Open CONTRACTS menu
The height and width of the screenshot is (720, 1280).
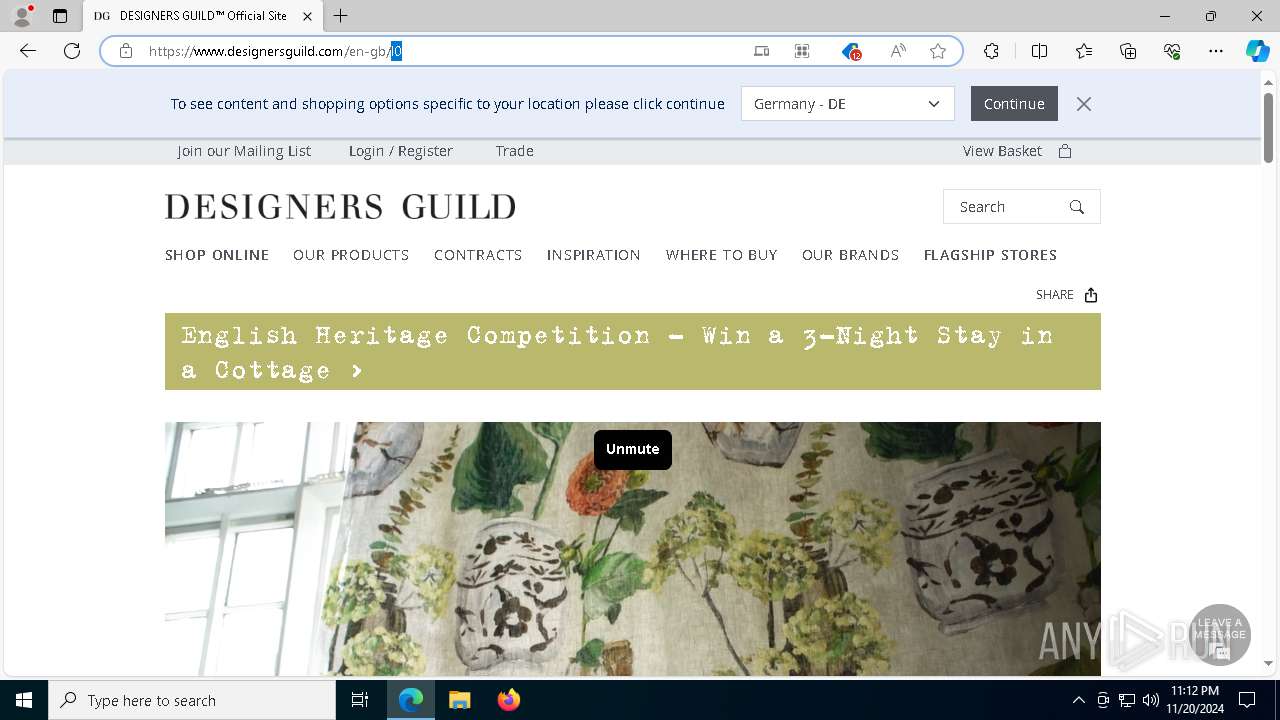click(x=478, y=255)
